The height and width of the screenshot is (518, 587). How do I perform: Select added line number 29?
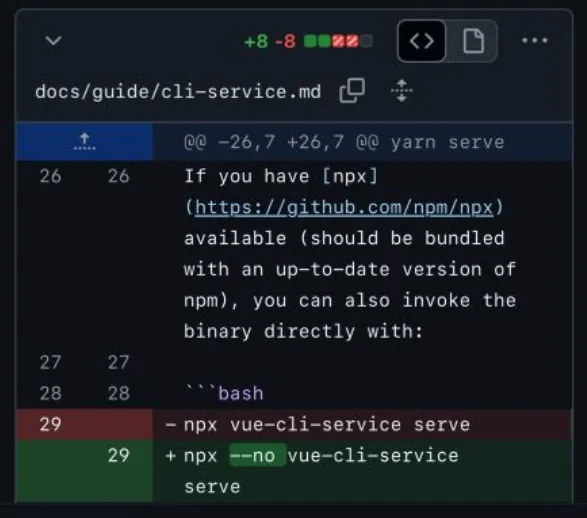click(119, 455)
